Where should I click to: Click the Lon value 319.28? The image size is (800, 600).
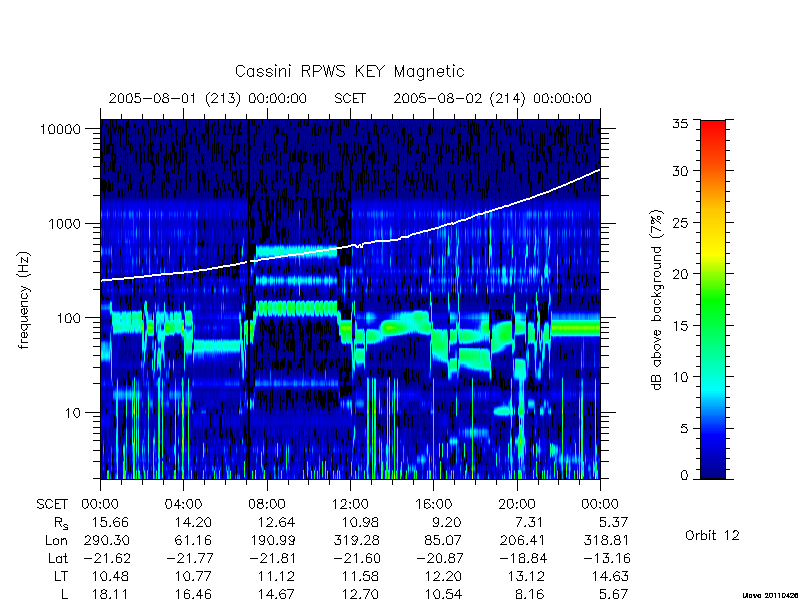(x=357, y=540)
